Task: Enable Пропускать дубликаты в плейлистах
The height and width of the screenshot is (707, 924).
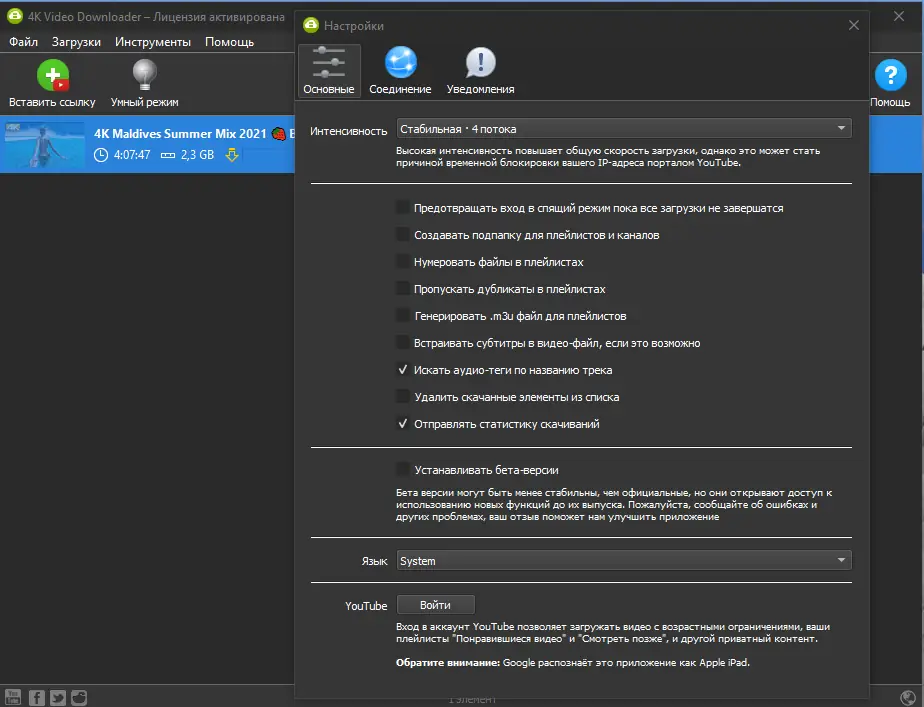Action: click(x=402, y=289)
